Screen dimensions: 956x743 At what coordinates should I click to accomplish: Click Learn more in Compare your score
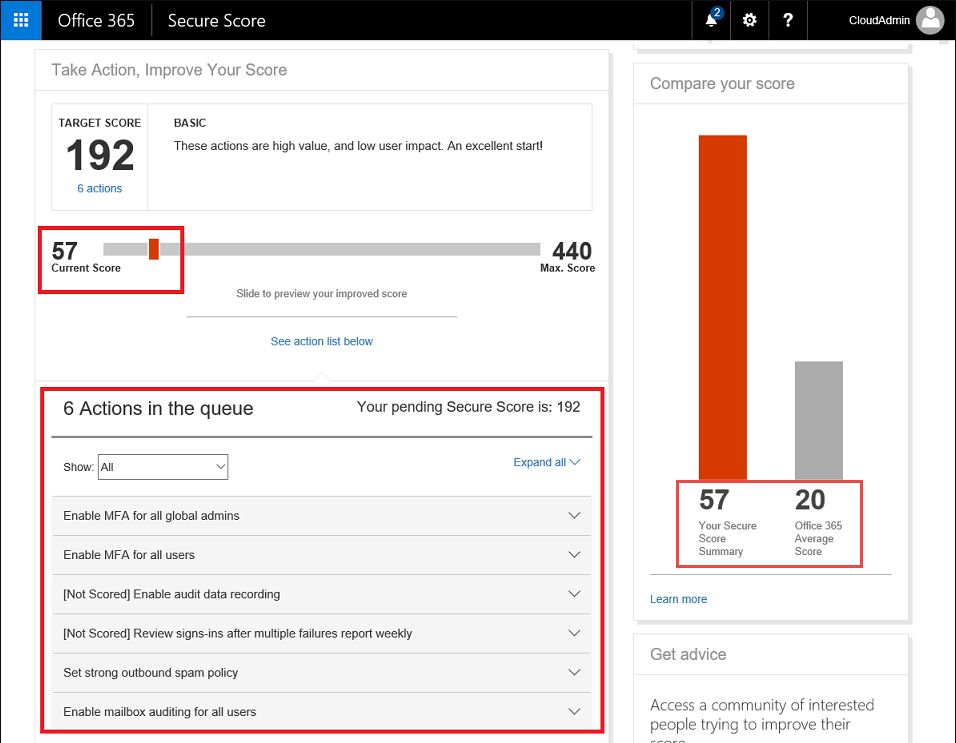[678, 599]
